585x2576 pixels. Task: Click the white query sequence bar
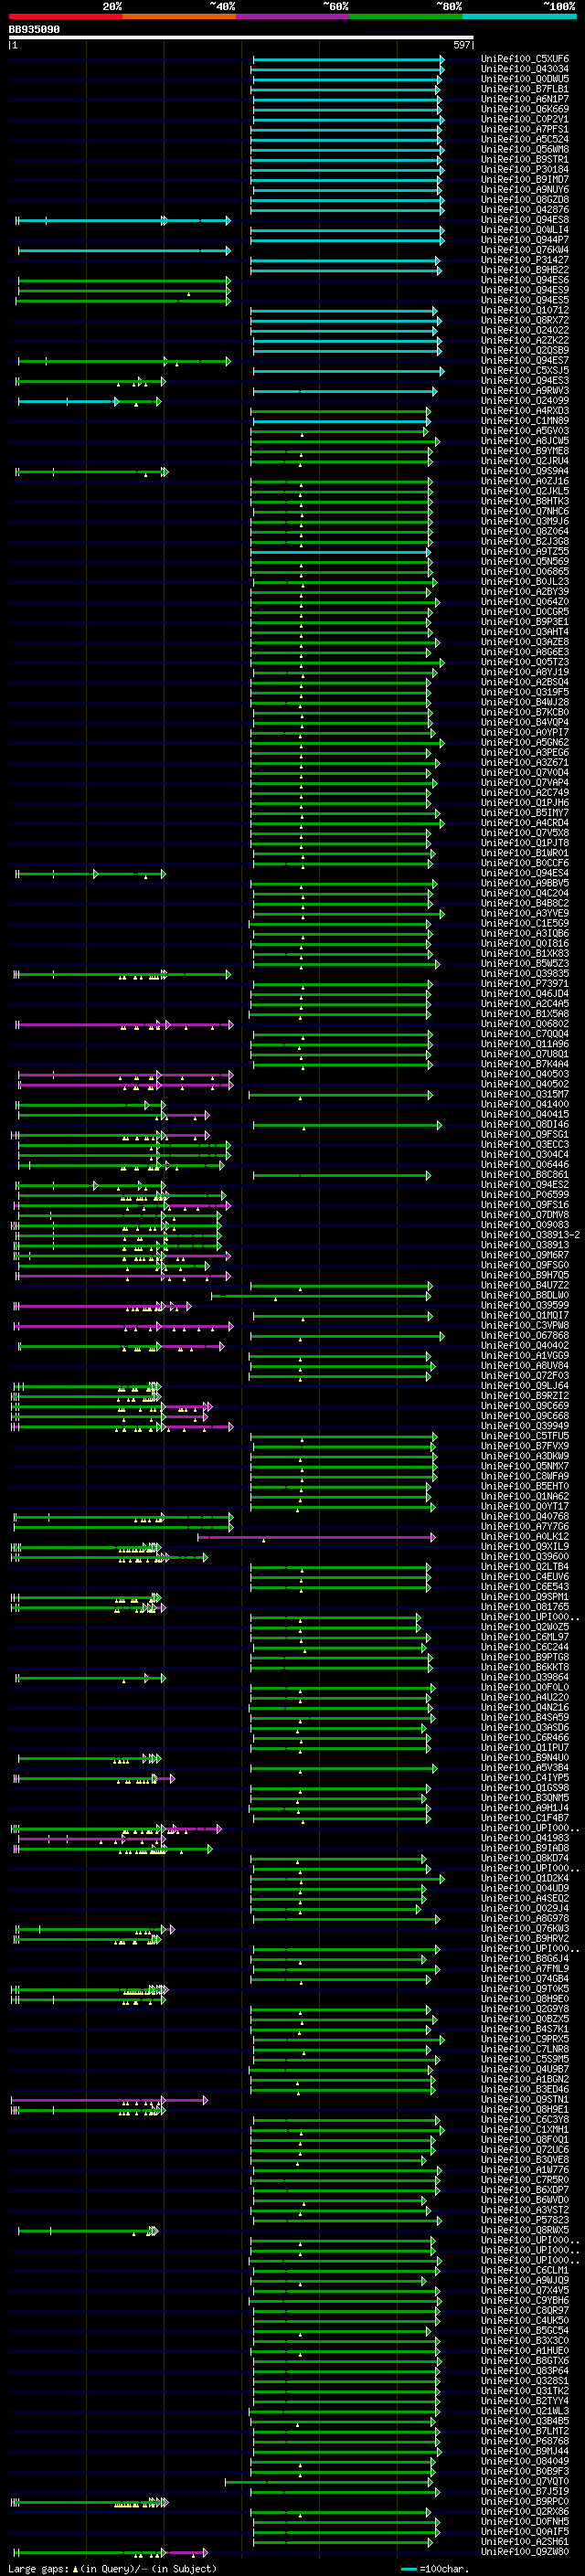240,38
